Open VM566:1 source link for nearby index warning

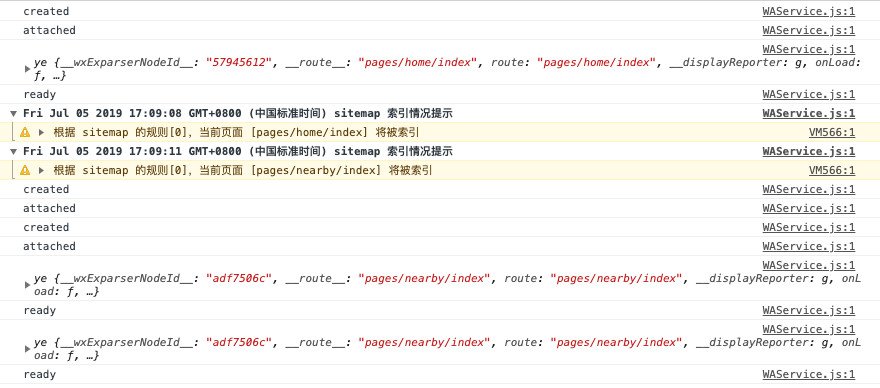click(832, 170)
